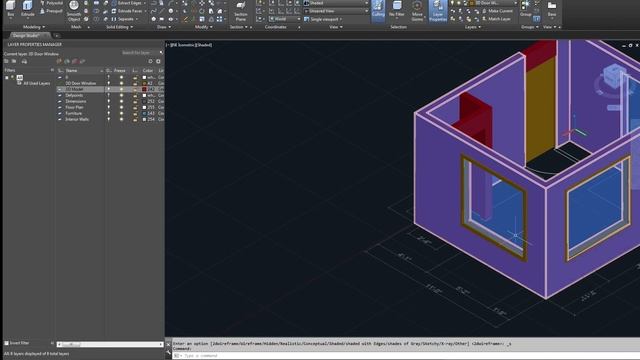Click the Layer Properties ribbon button
Screen dimensions: 640x360
click(438, 11)
